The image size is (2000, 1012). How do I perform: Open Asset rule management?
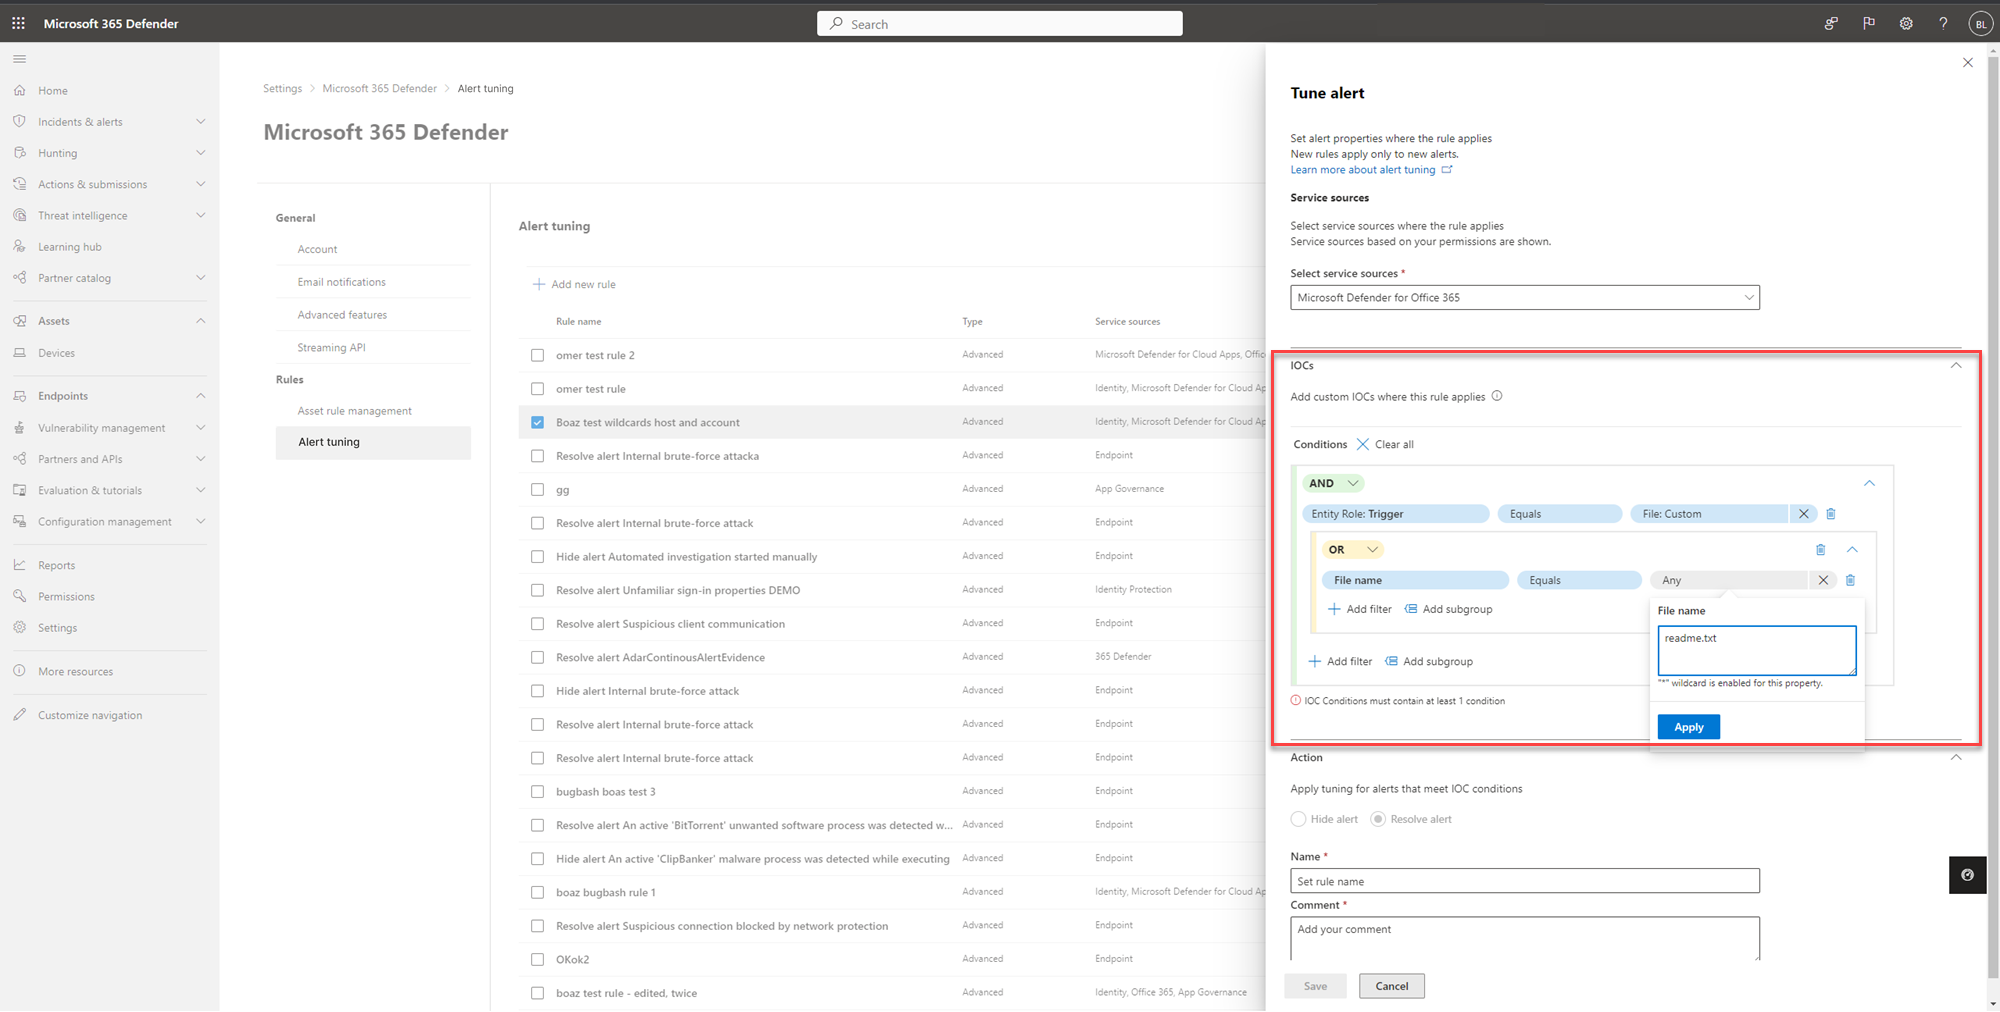click(354, 410)
